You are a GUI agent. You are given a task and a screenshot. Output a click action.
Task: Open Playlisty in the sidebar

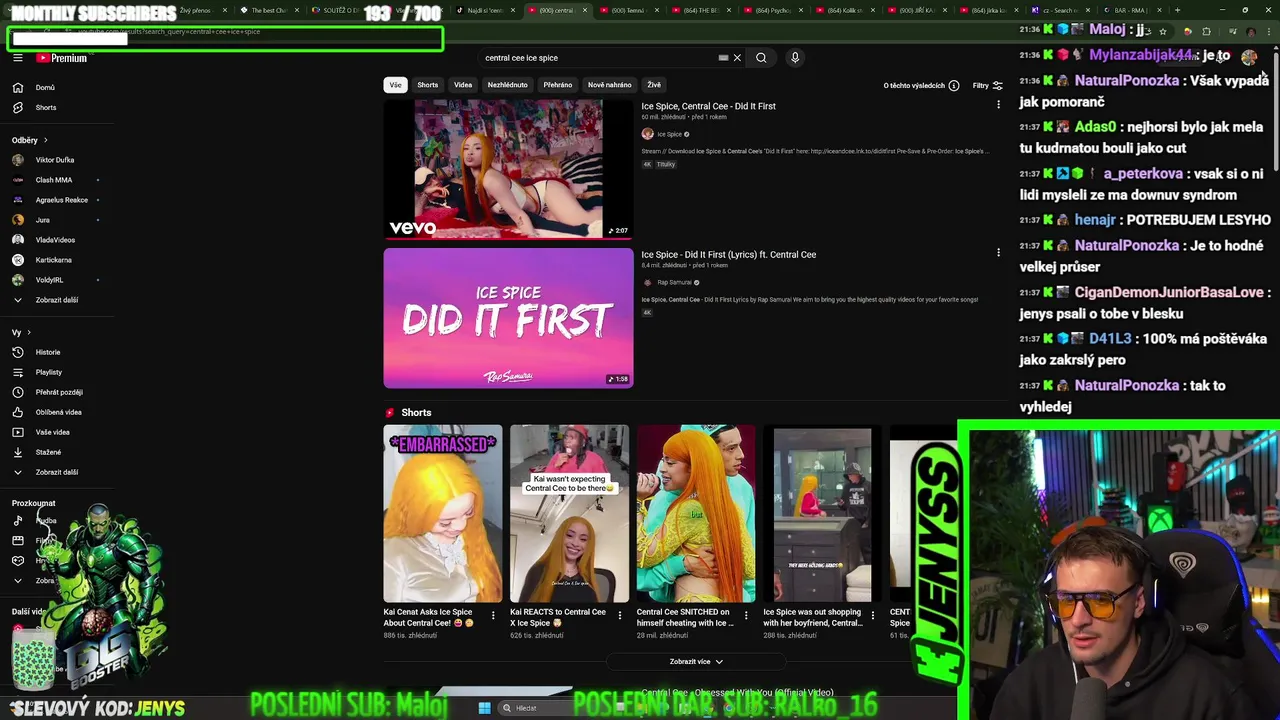(x=49, y=372)
